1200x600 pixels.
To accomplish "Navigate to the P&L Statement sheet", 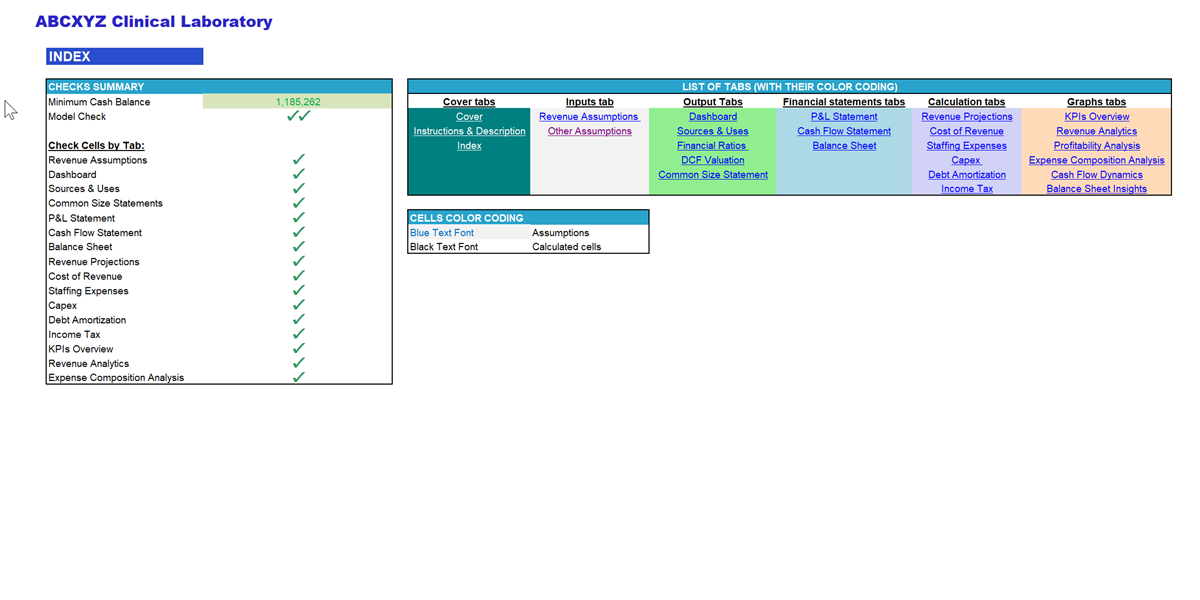I will coord(844,116).
